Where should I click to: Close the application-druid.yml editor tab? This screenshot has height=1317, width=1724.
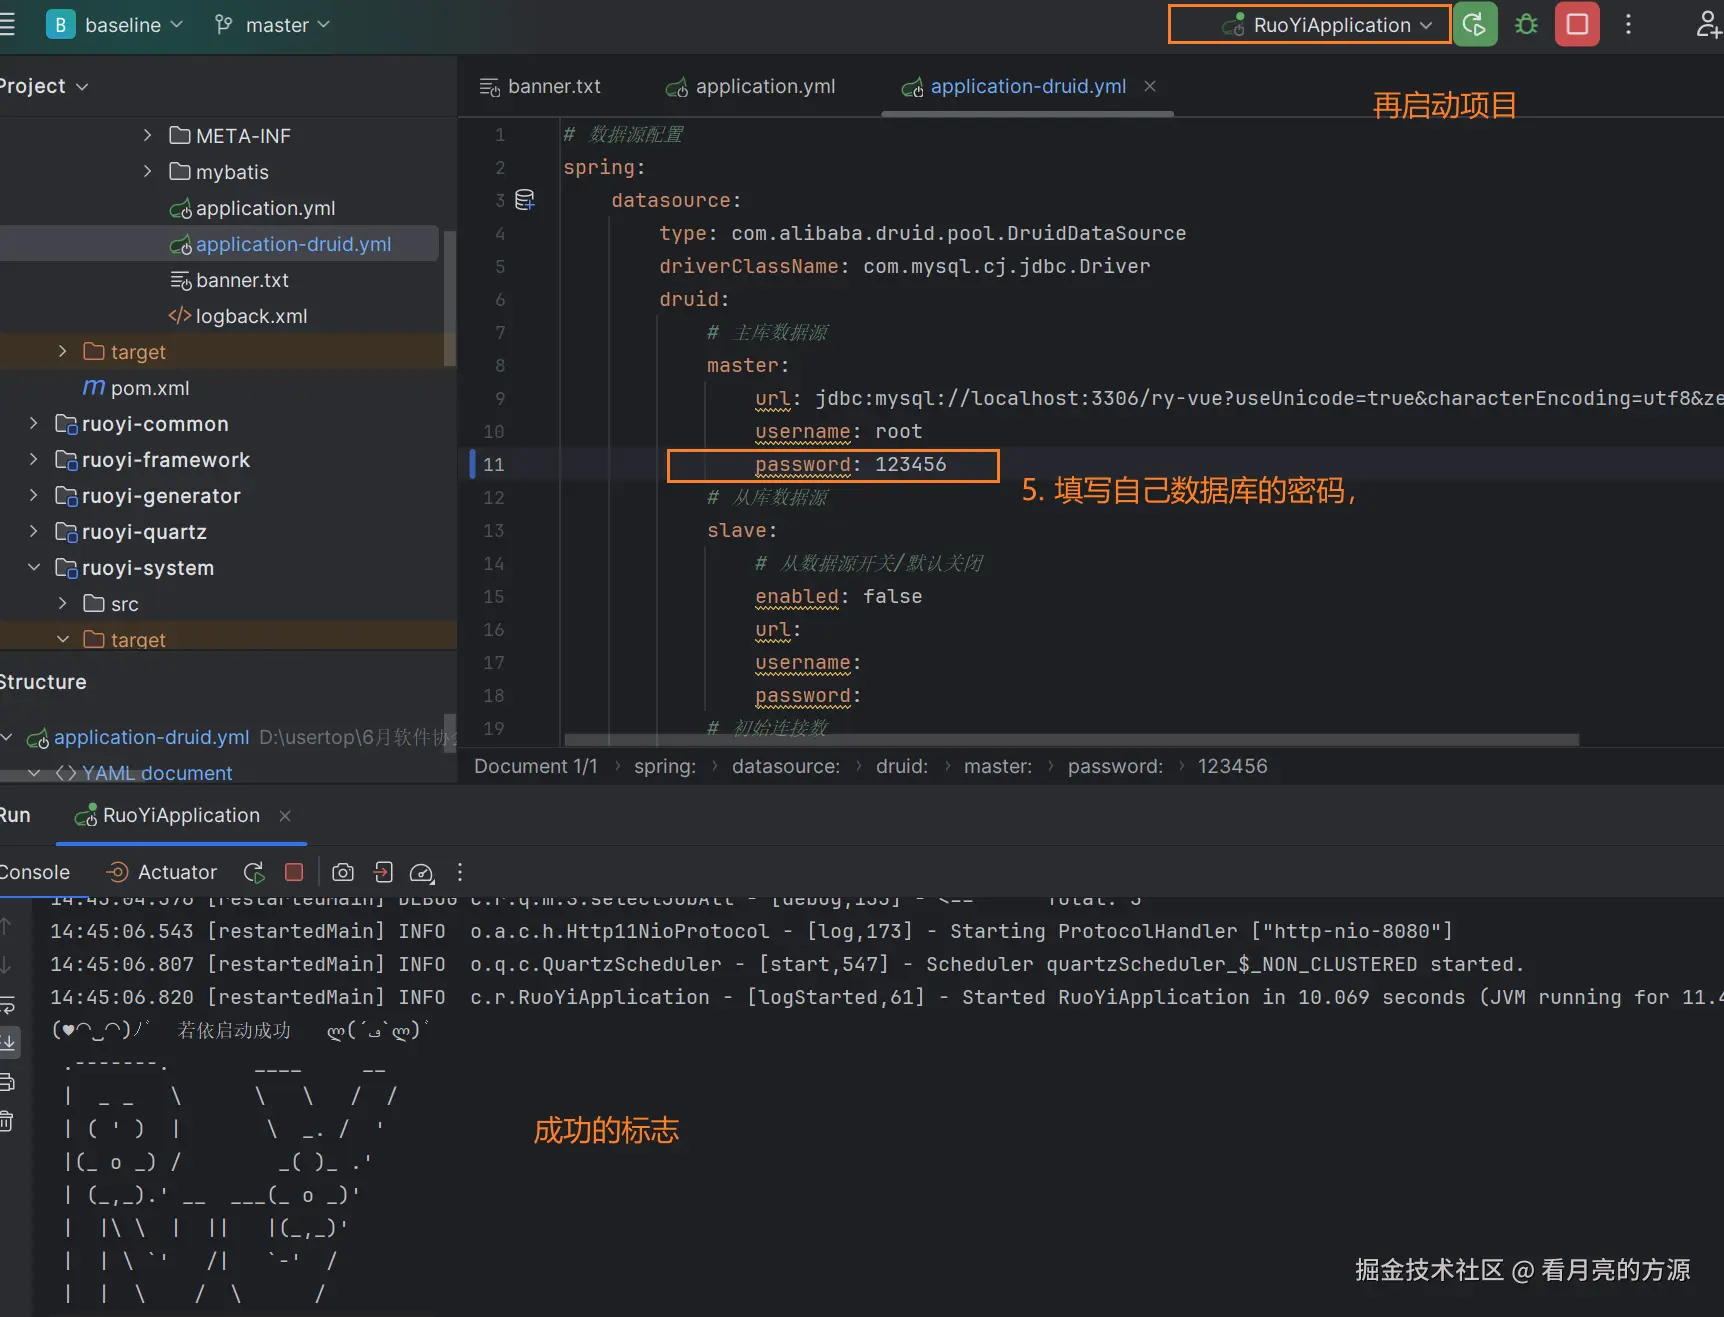point(1150,86)
